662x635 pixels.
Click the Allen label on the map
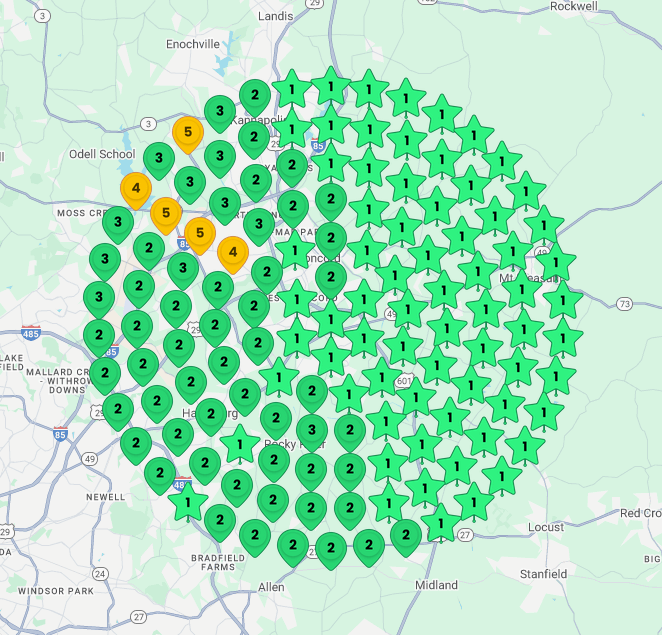point(271,587)
